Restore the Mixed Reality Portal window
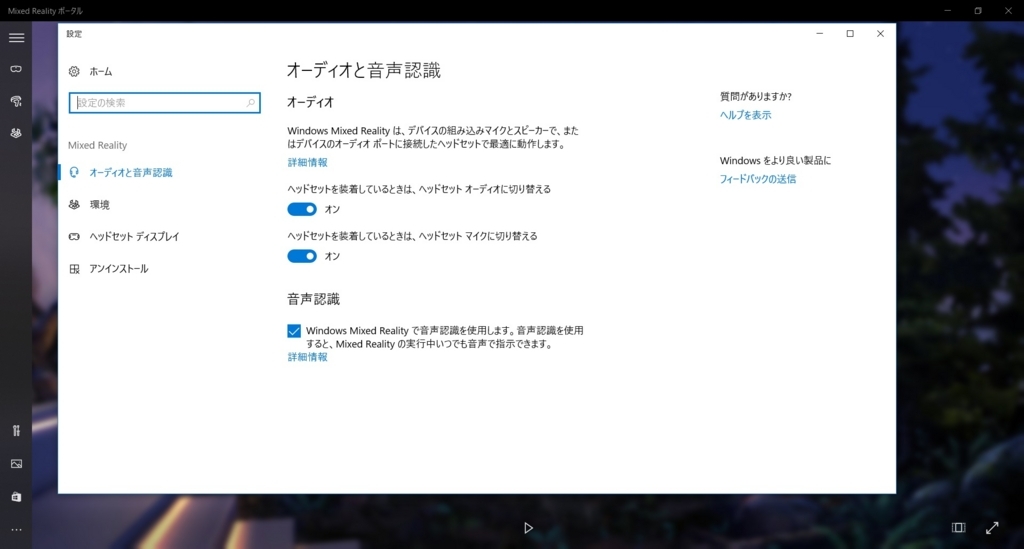 978,10
